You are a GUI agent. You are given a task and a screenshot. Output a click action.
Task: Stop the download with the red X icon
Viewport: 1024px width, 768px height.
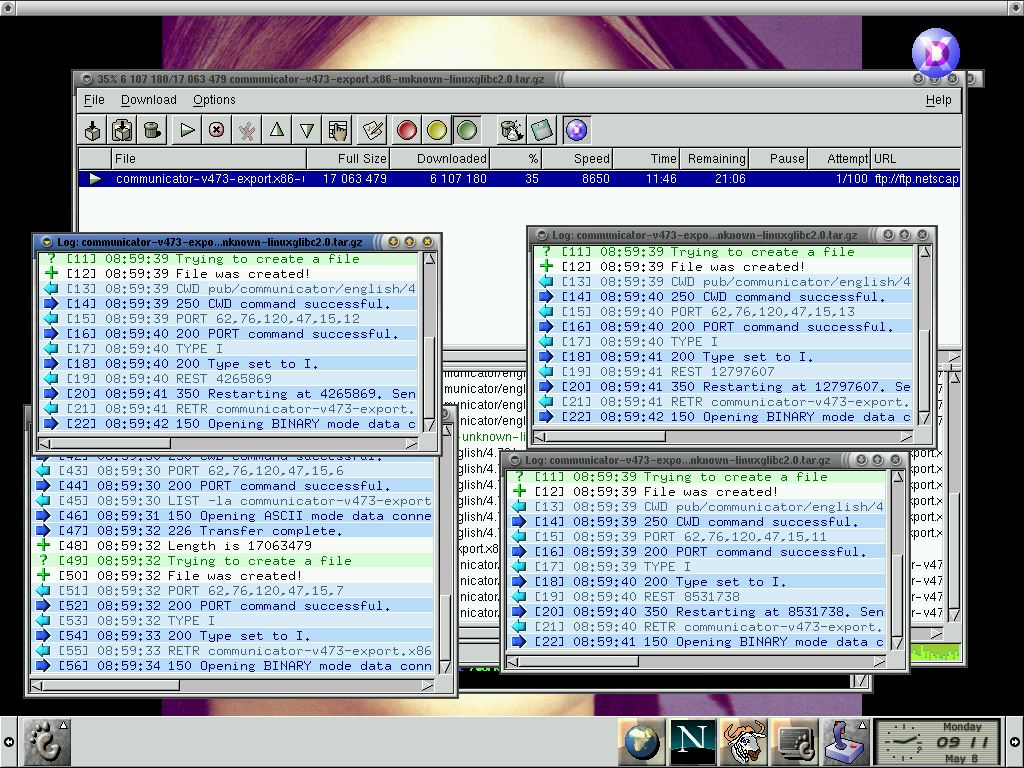[216, 130]
